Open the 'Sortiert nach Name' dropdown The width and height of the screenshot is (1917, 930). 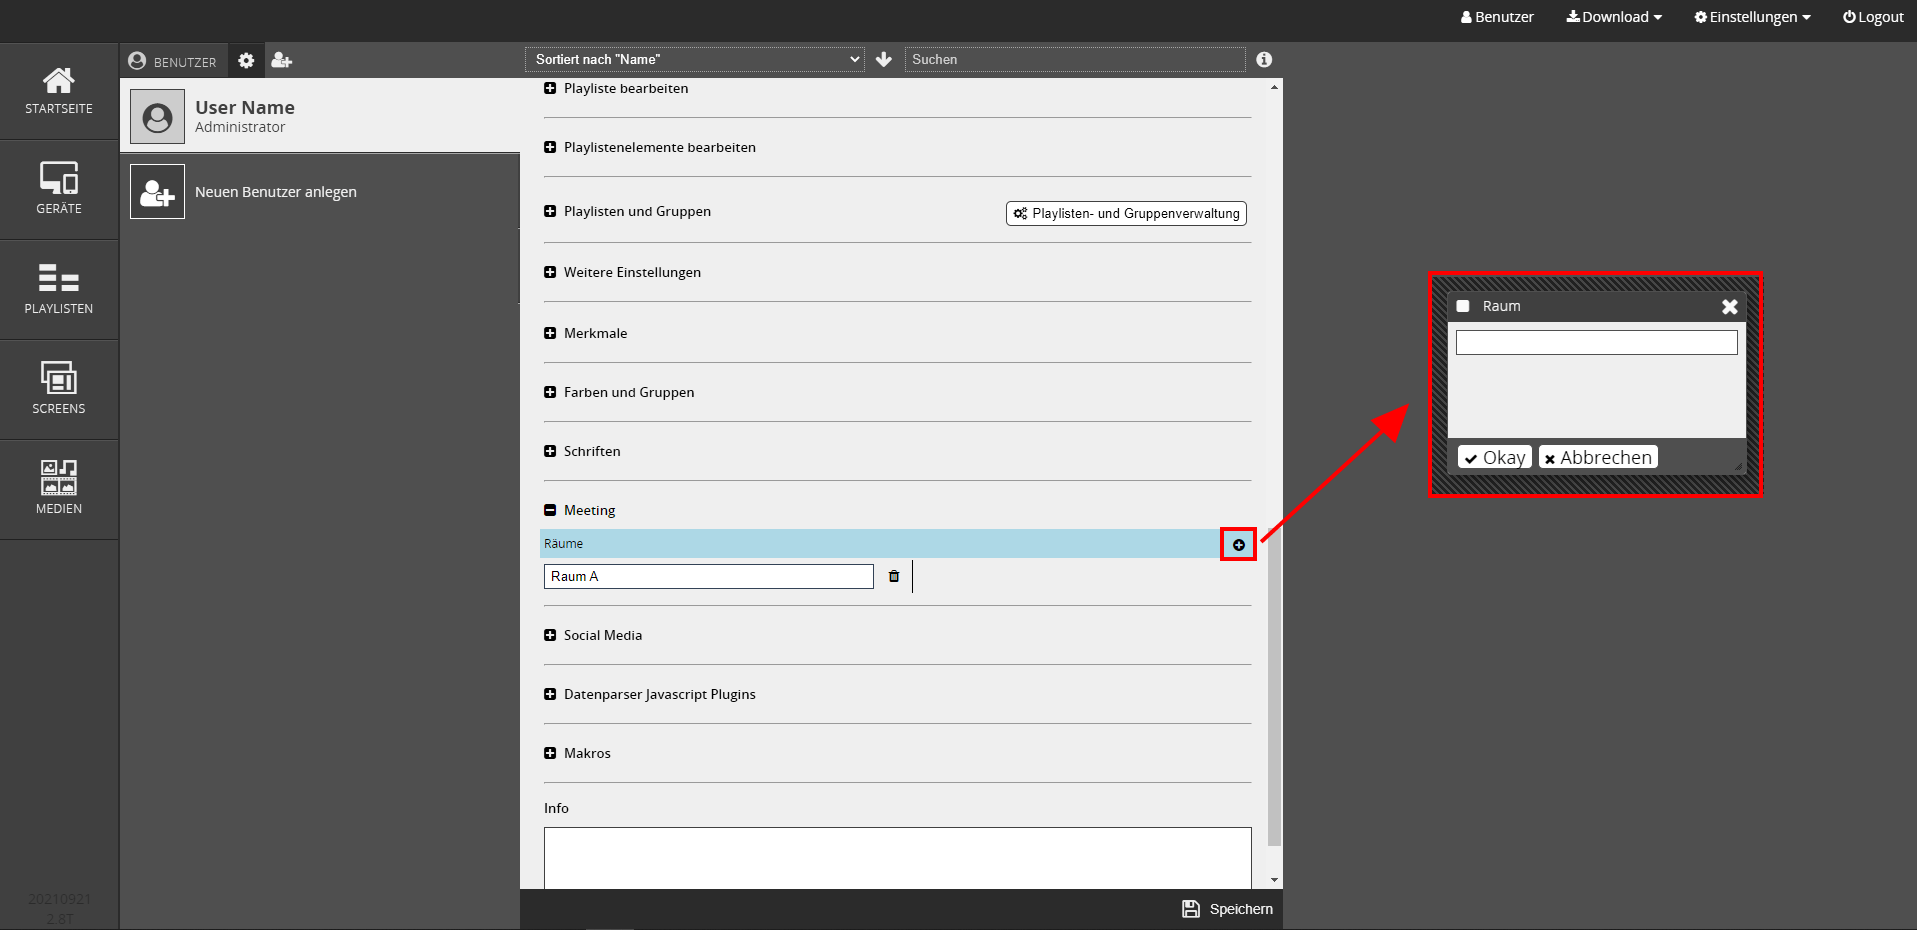694,60
